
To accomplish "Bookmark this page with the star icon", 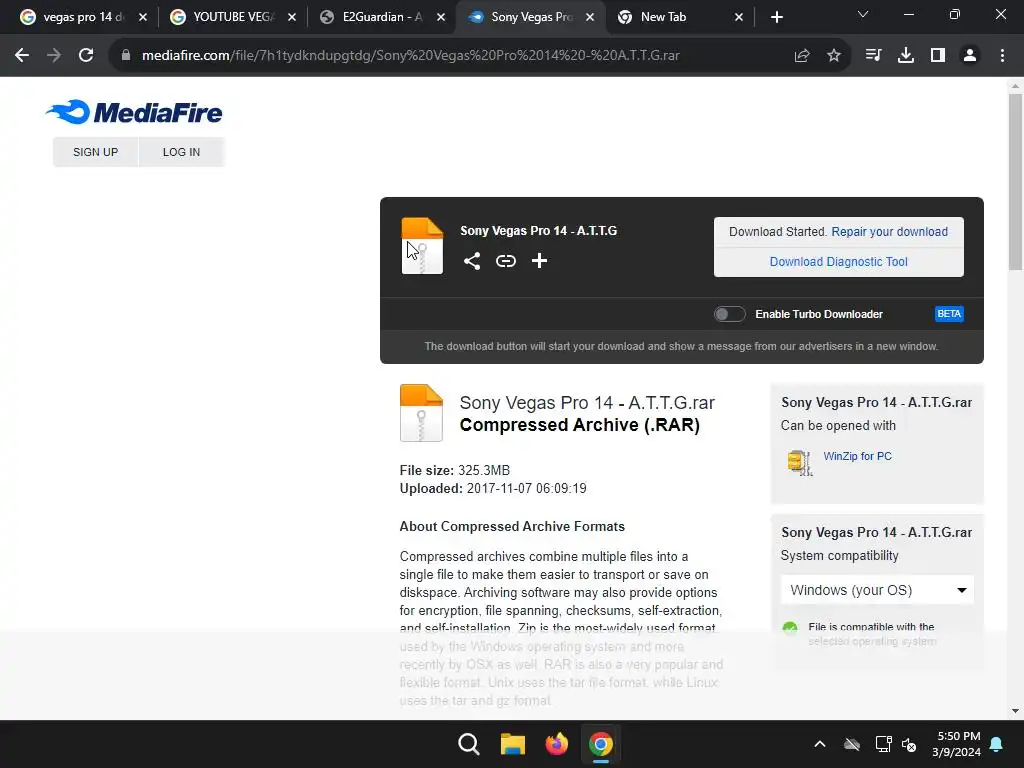I will click(x=834, y=56).
